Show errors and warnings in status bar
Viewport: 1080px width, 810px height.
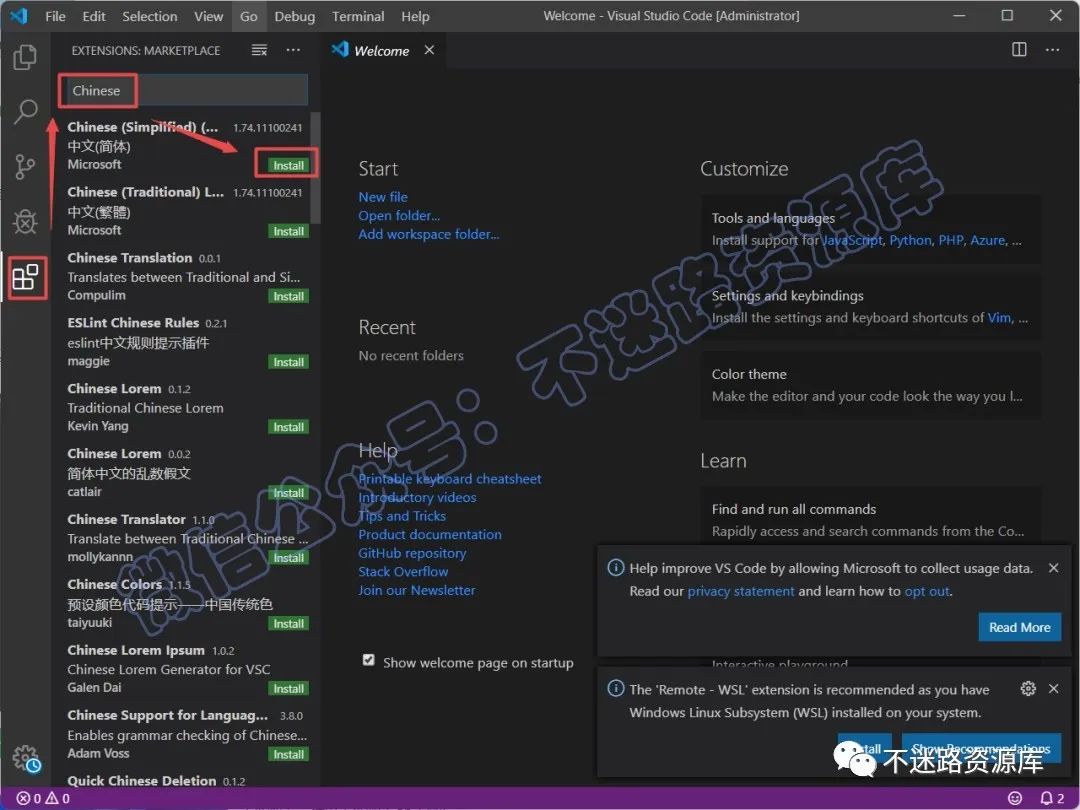click(43, 798)
